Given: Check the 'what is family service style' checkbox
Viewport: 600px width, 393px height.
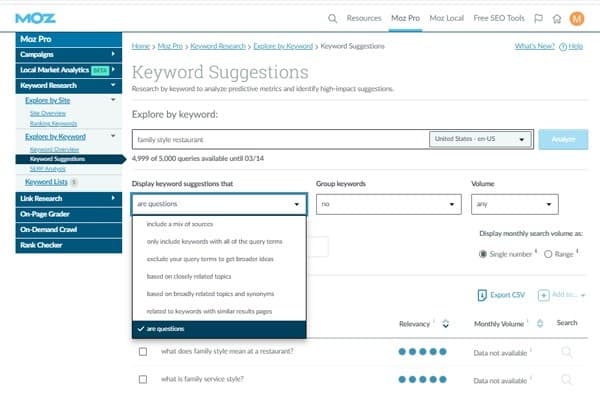Looking at the screenshot, I should coord(143,379).
